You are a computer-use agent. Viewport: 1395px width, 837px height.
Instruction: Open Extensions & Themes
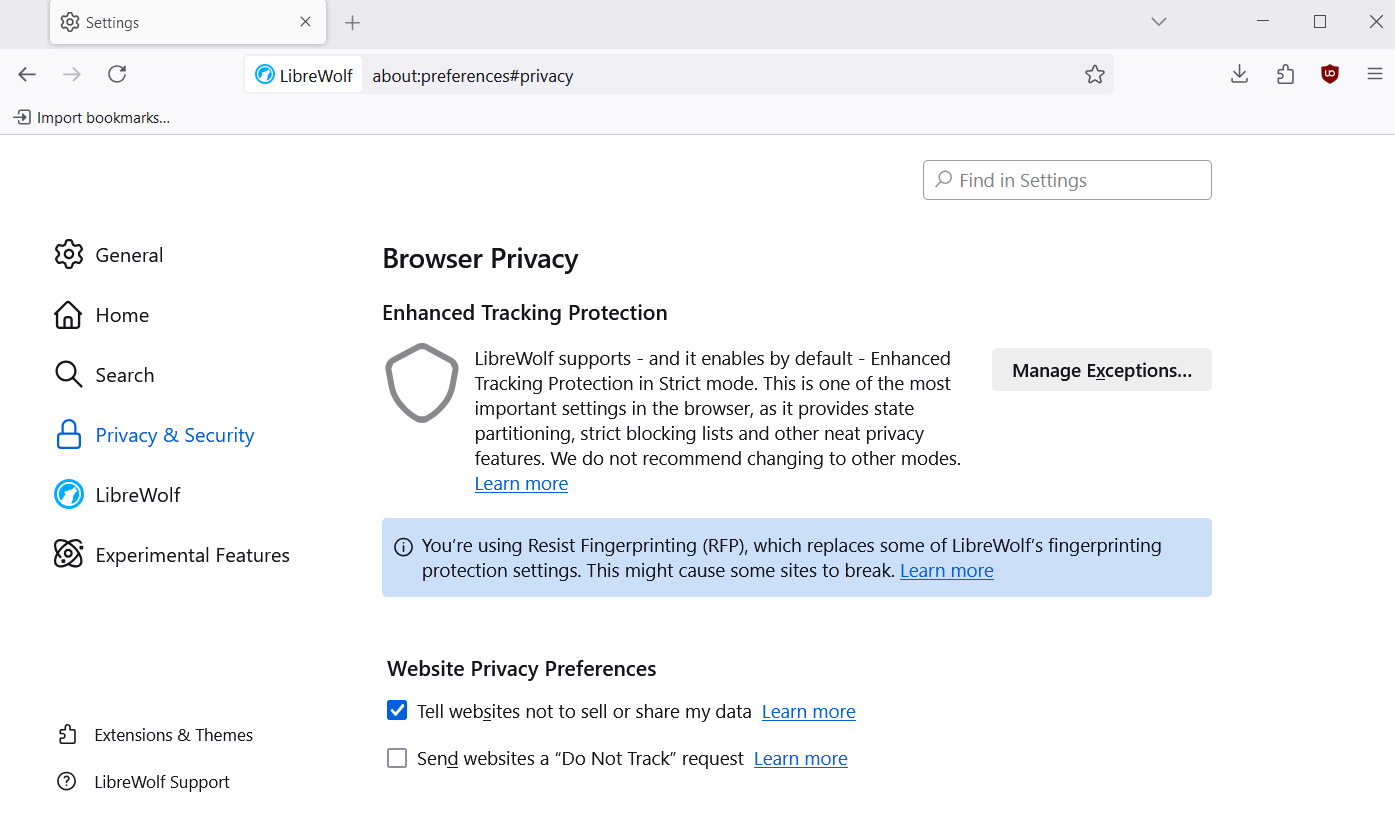click(155, 735)
